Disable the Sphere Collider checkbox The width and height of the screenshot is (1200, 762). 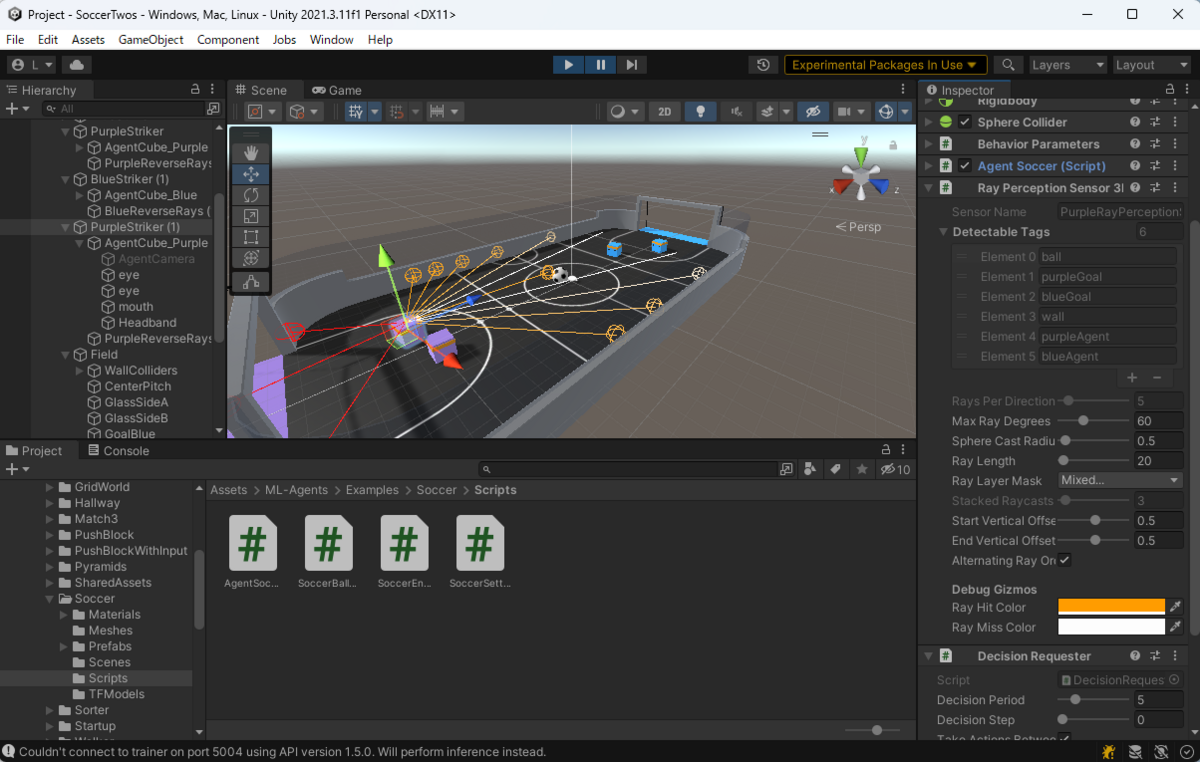[965, 122]
